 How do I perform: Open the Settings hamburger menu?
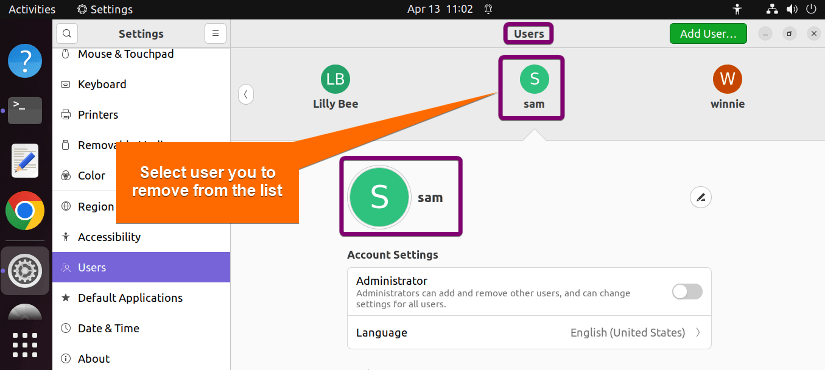215,34
